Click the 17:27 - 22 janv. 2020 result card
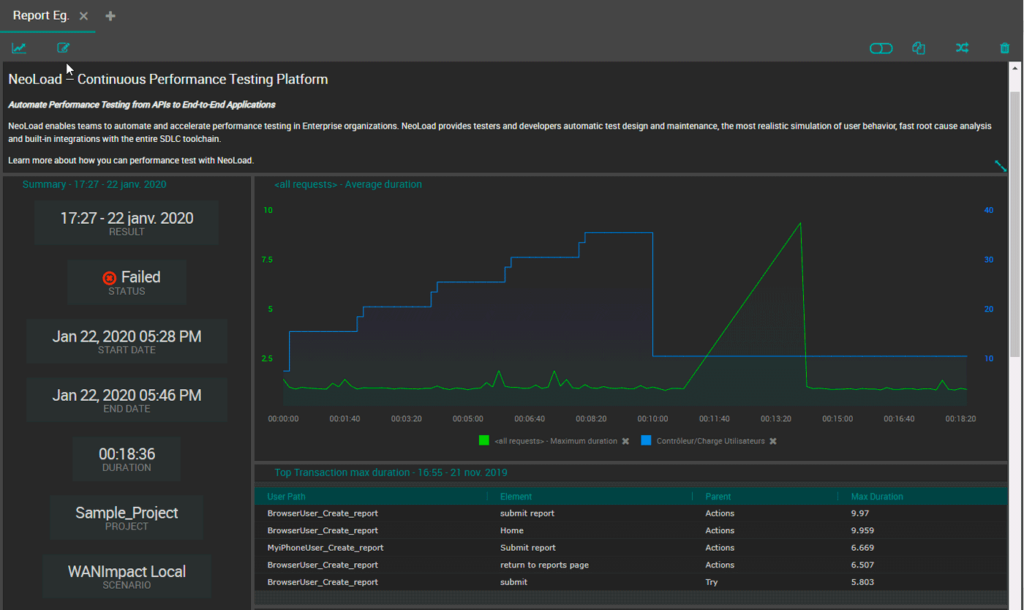Image resolution: width=1024 pixels, height=610 pixels. [127, 223]
